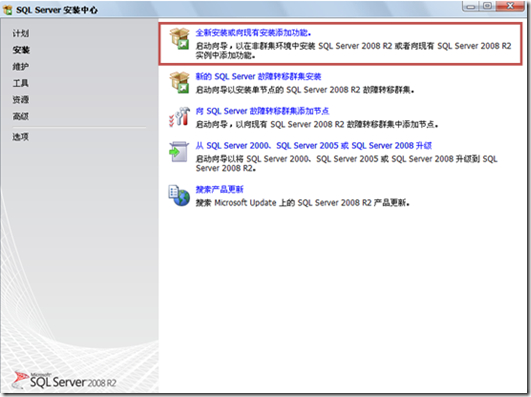Click description text about adding node to existing cluster

tap(317, 125)
